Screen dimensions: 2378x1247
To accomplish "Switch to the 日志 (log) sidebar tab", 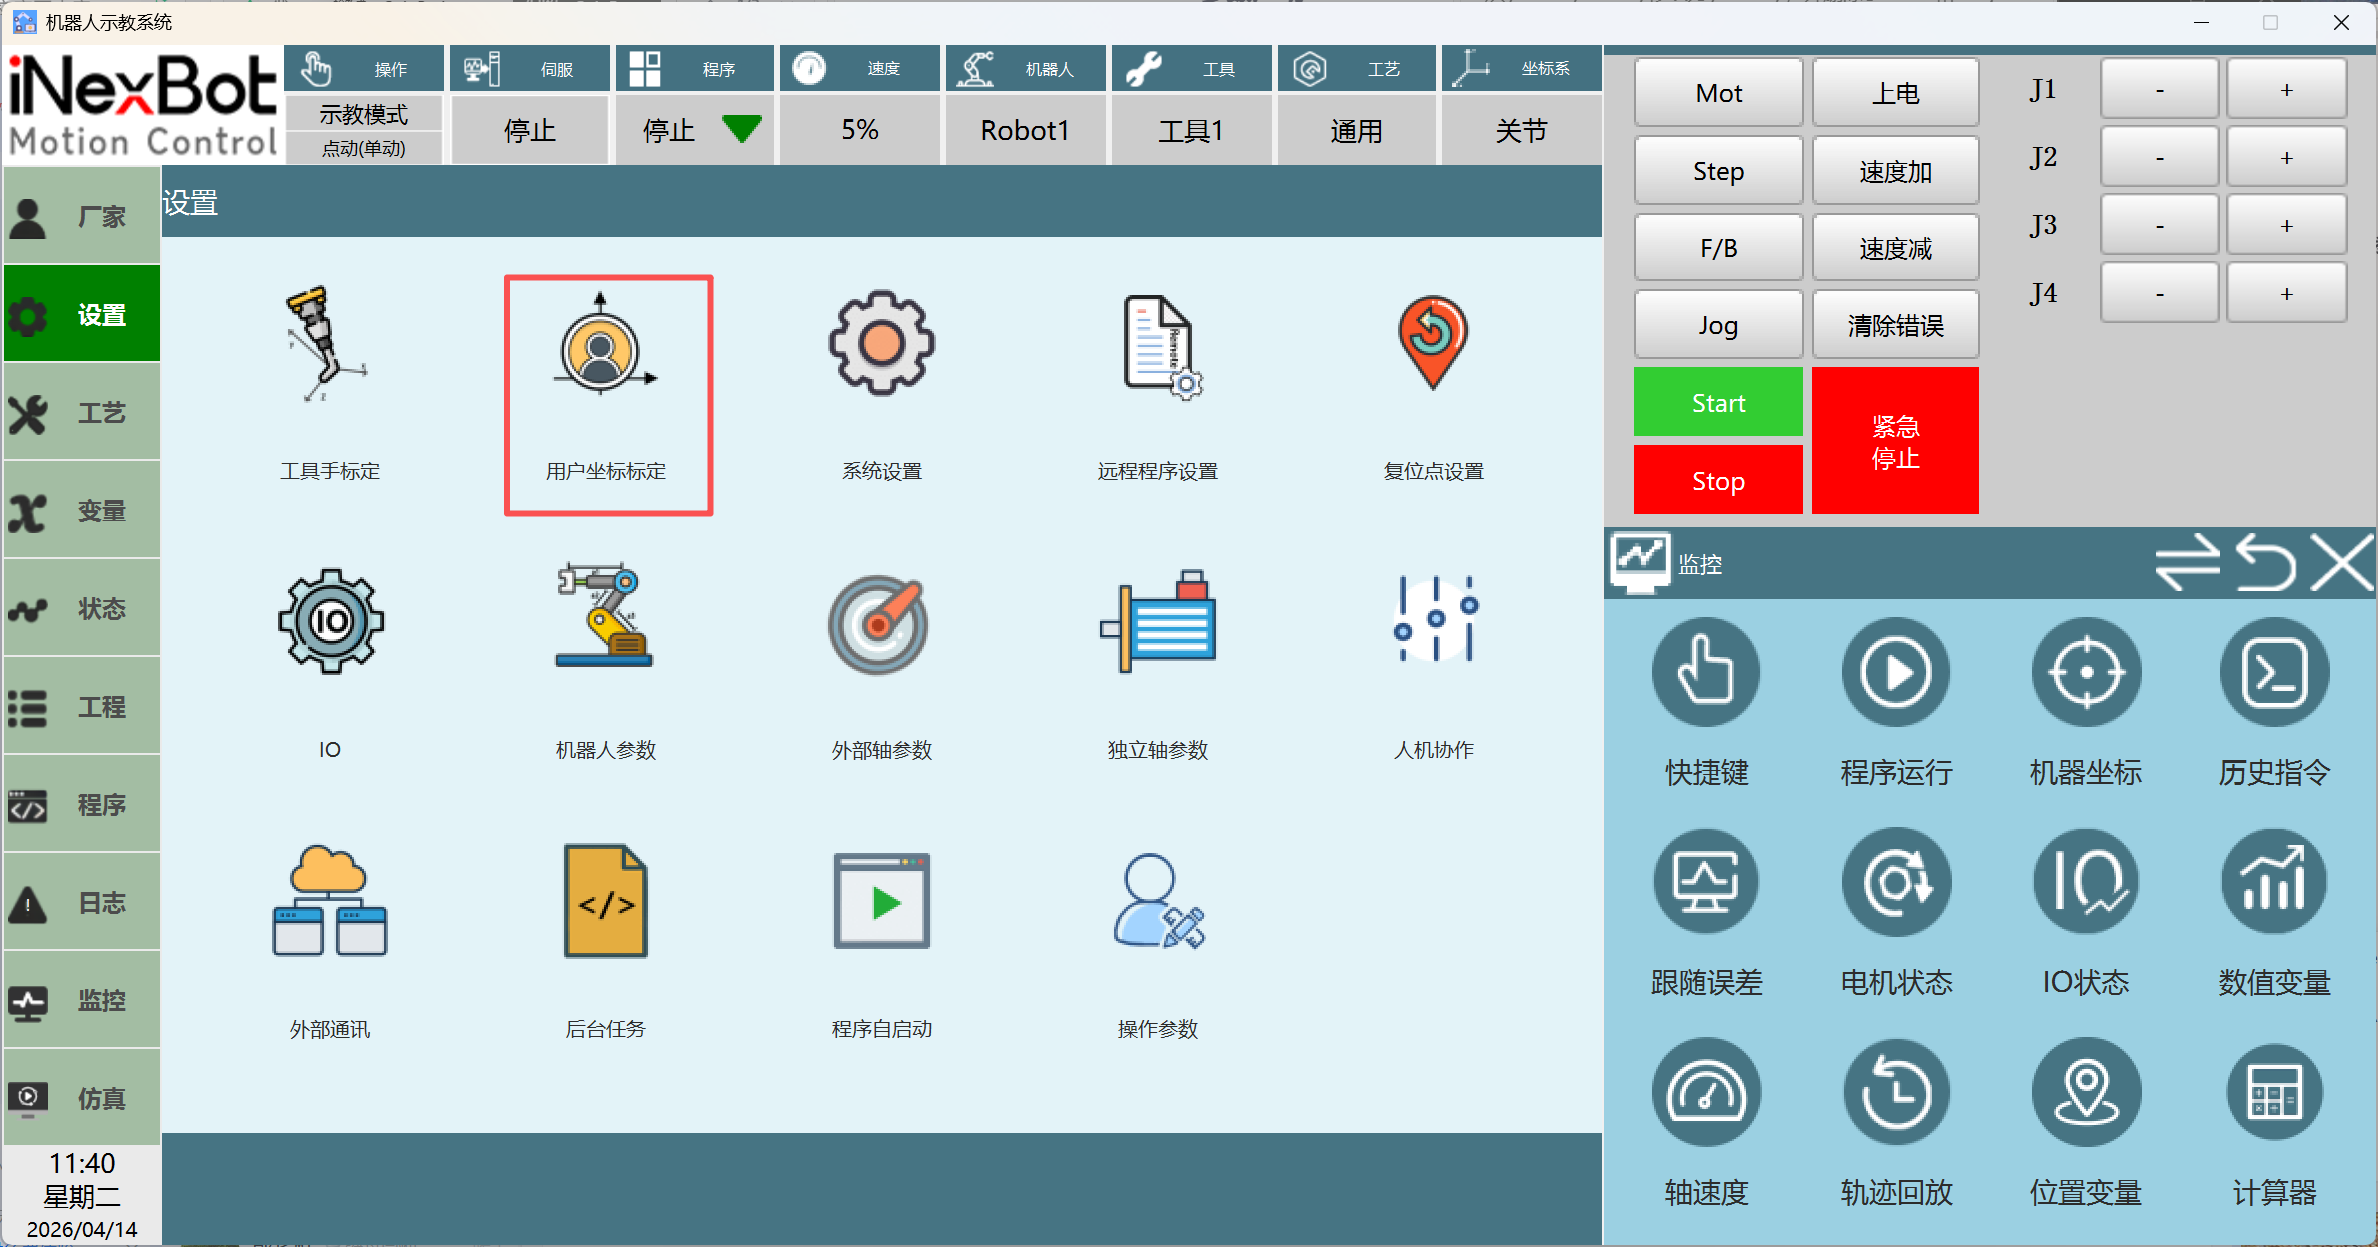I will pyautogui.click(x=82, y=903).
